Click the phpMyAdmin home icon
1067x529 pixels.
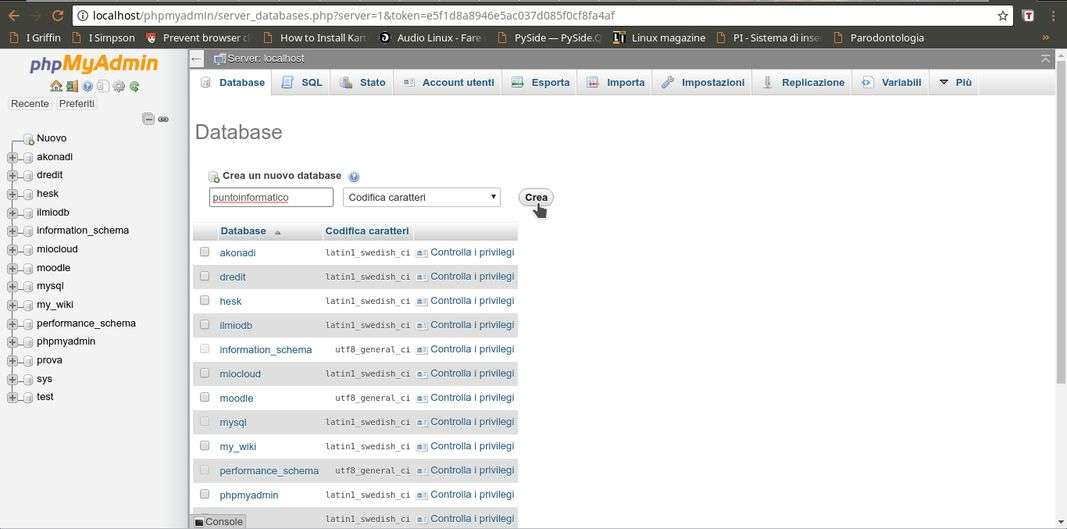(x=56, y=86)
